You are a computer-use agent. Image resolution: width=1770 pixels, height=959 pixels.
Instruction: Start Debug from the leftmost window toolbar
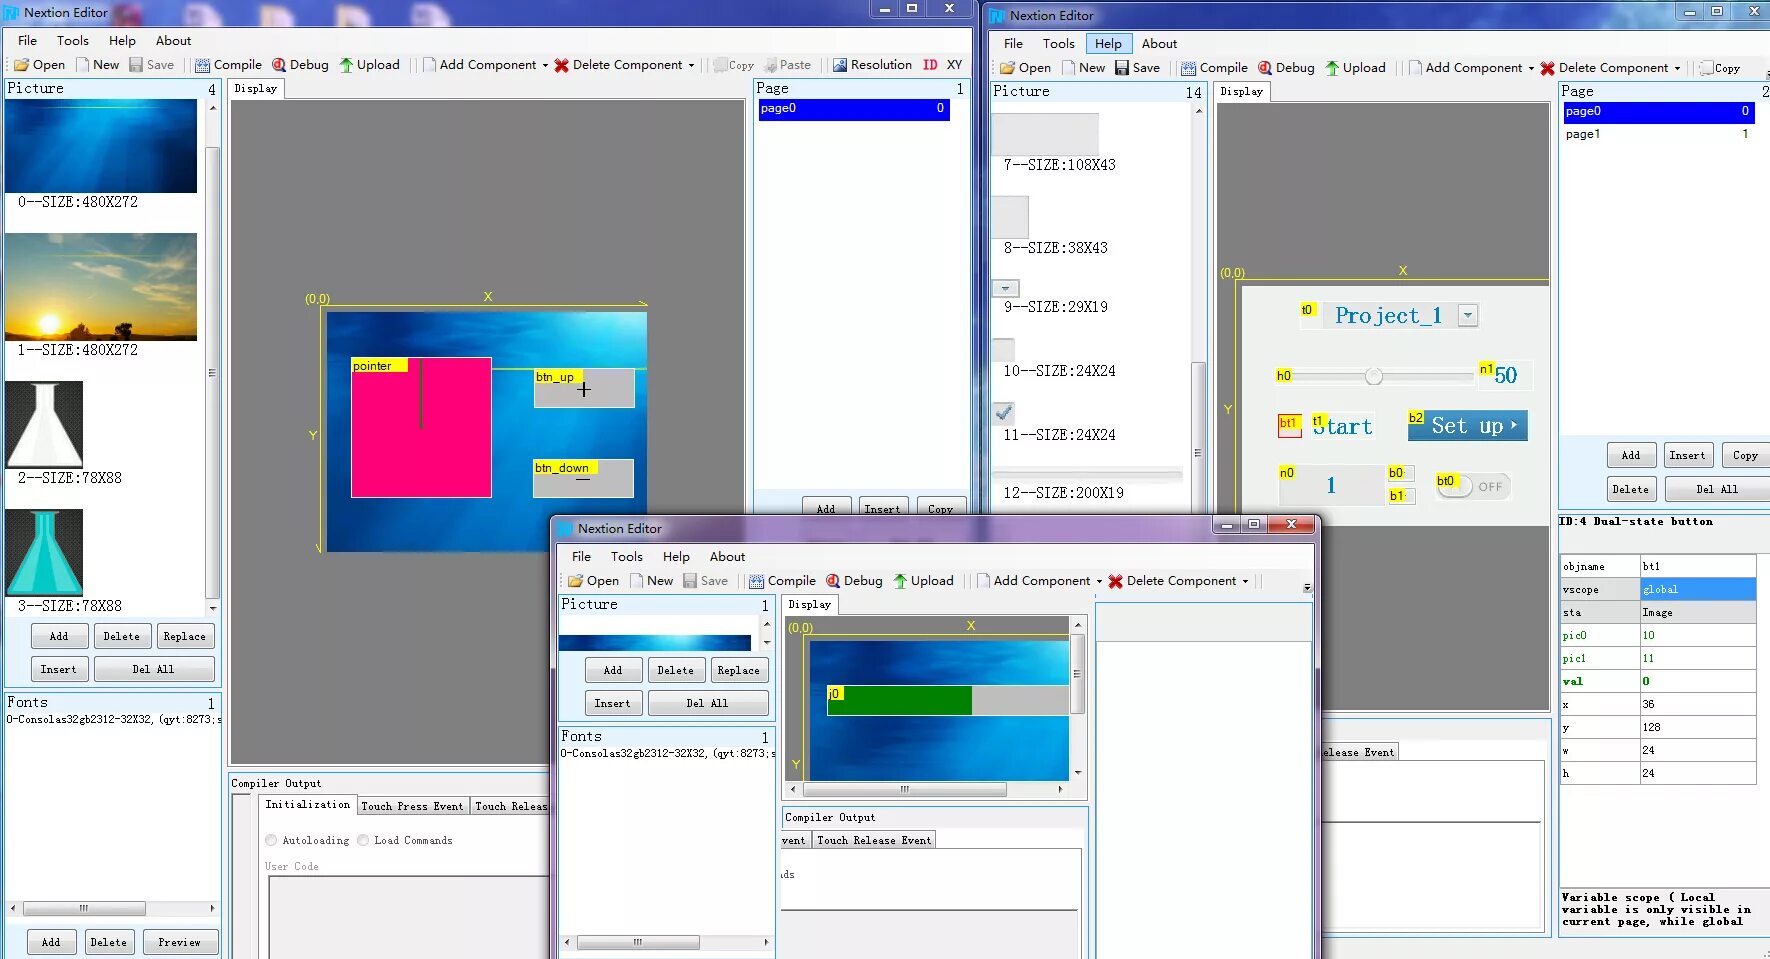300,65
